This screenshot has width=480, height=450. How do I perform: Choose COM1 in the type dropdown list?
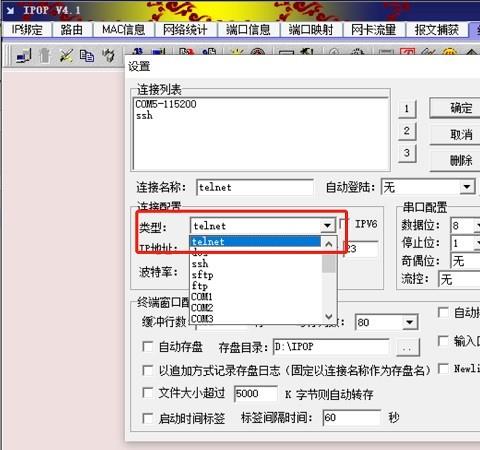[x=255, y=297]
